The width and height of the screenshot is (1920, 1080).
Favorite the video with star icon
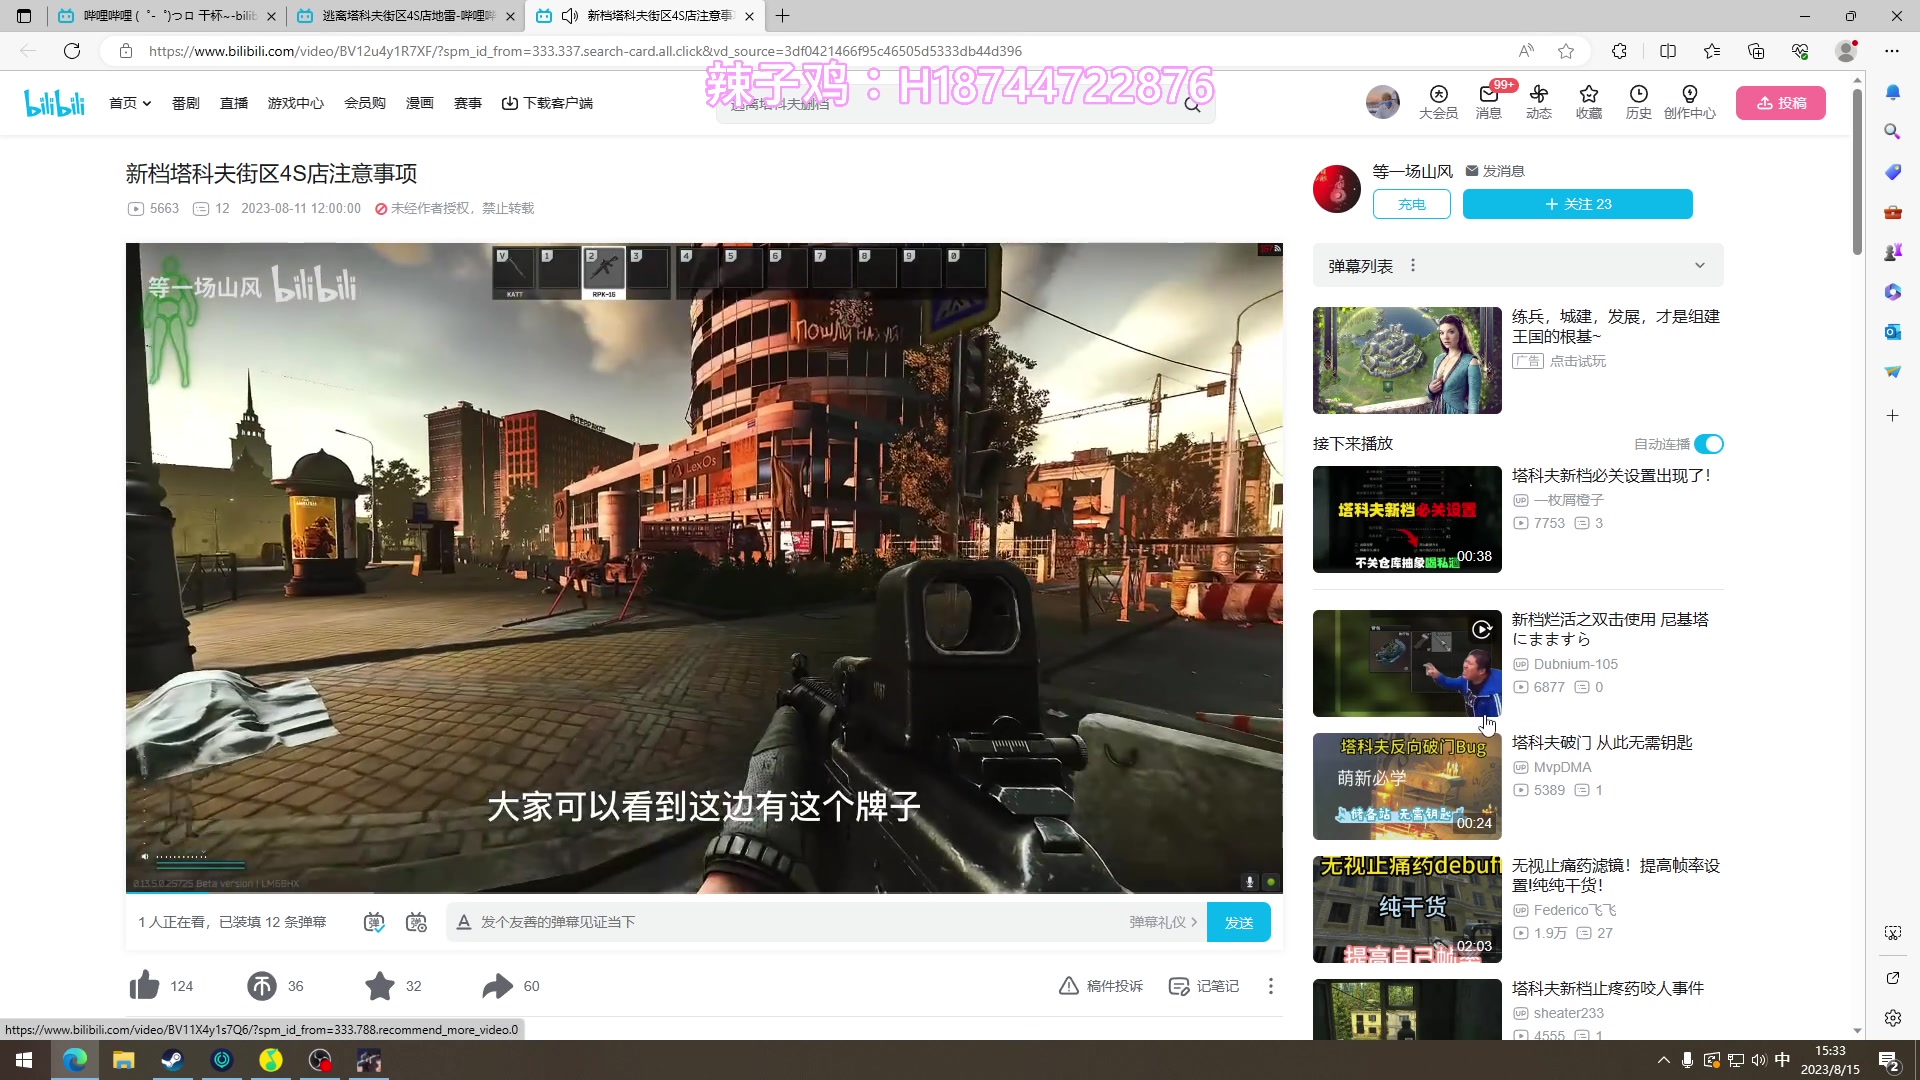[x=380, y=986]
